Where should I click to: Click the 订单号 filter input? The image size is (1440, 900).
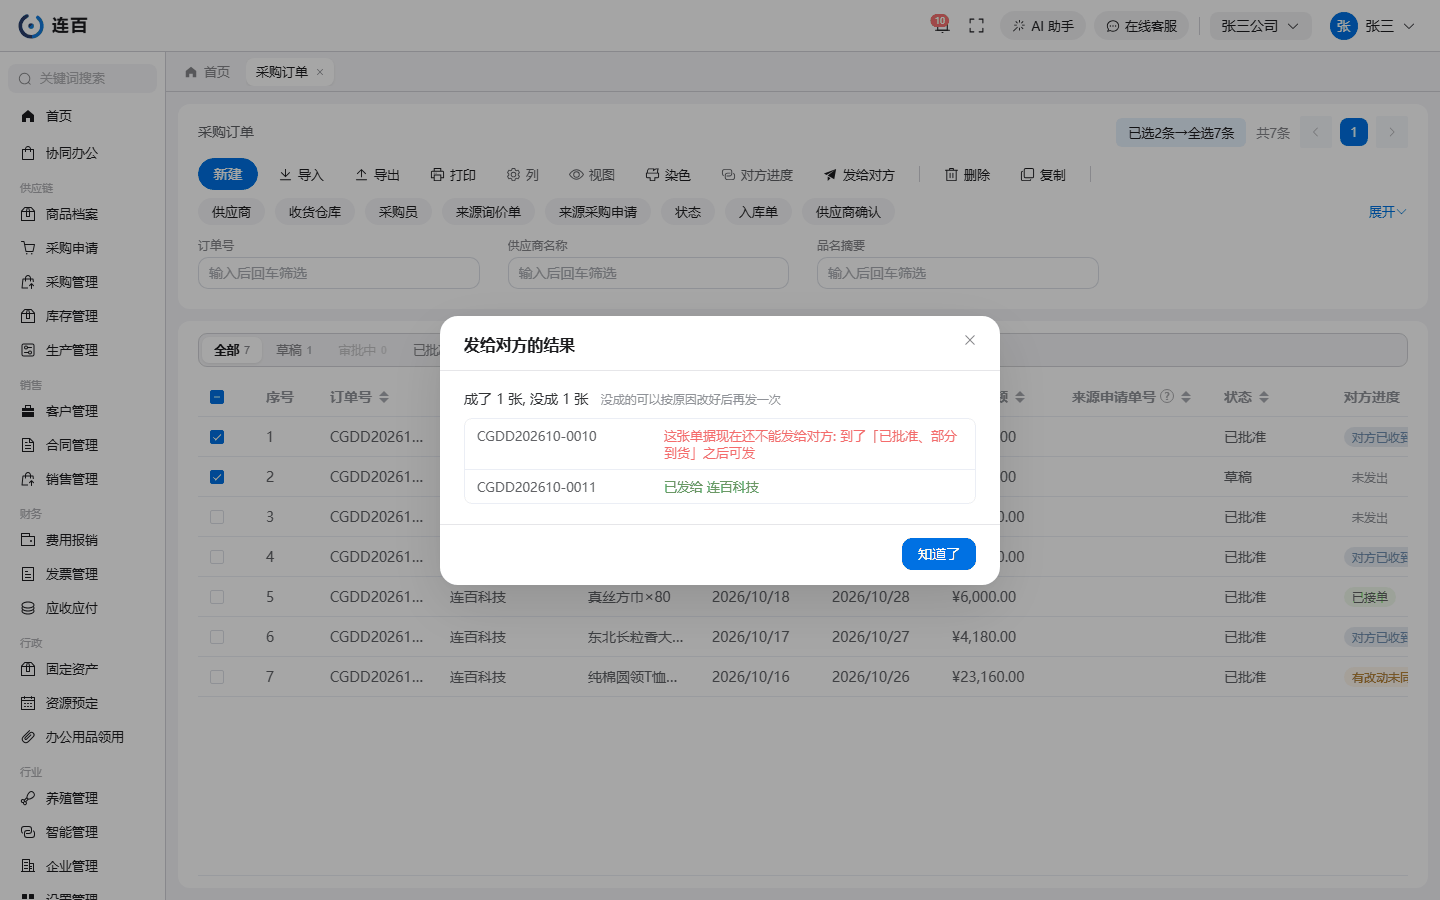(339, 273)
